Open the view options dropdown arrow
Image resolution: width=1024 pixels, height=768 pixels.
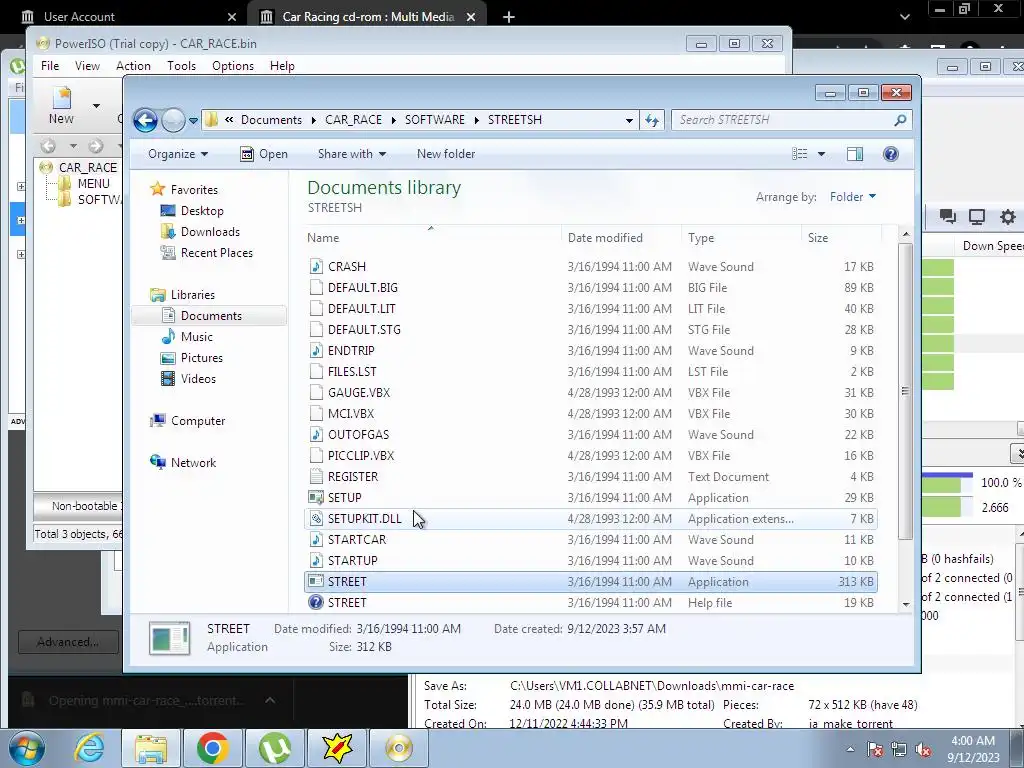point(822,154)
